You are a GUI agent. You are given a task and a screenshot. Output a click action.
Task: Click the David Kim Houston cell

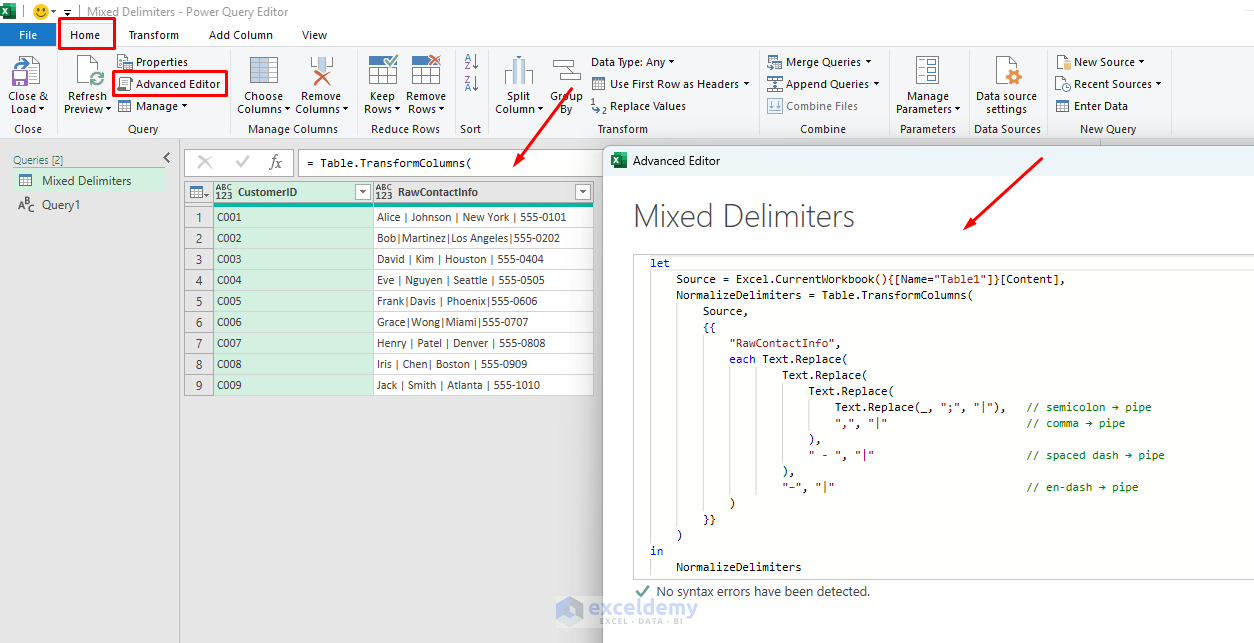point(483,259)
